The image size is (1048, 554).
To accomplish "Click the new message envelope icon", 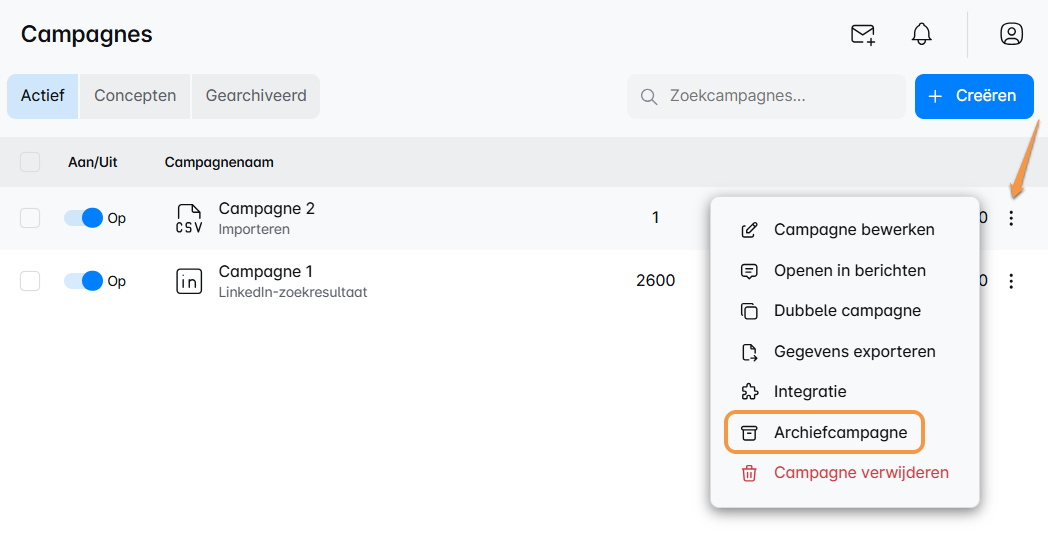I will pos(862,34).
